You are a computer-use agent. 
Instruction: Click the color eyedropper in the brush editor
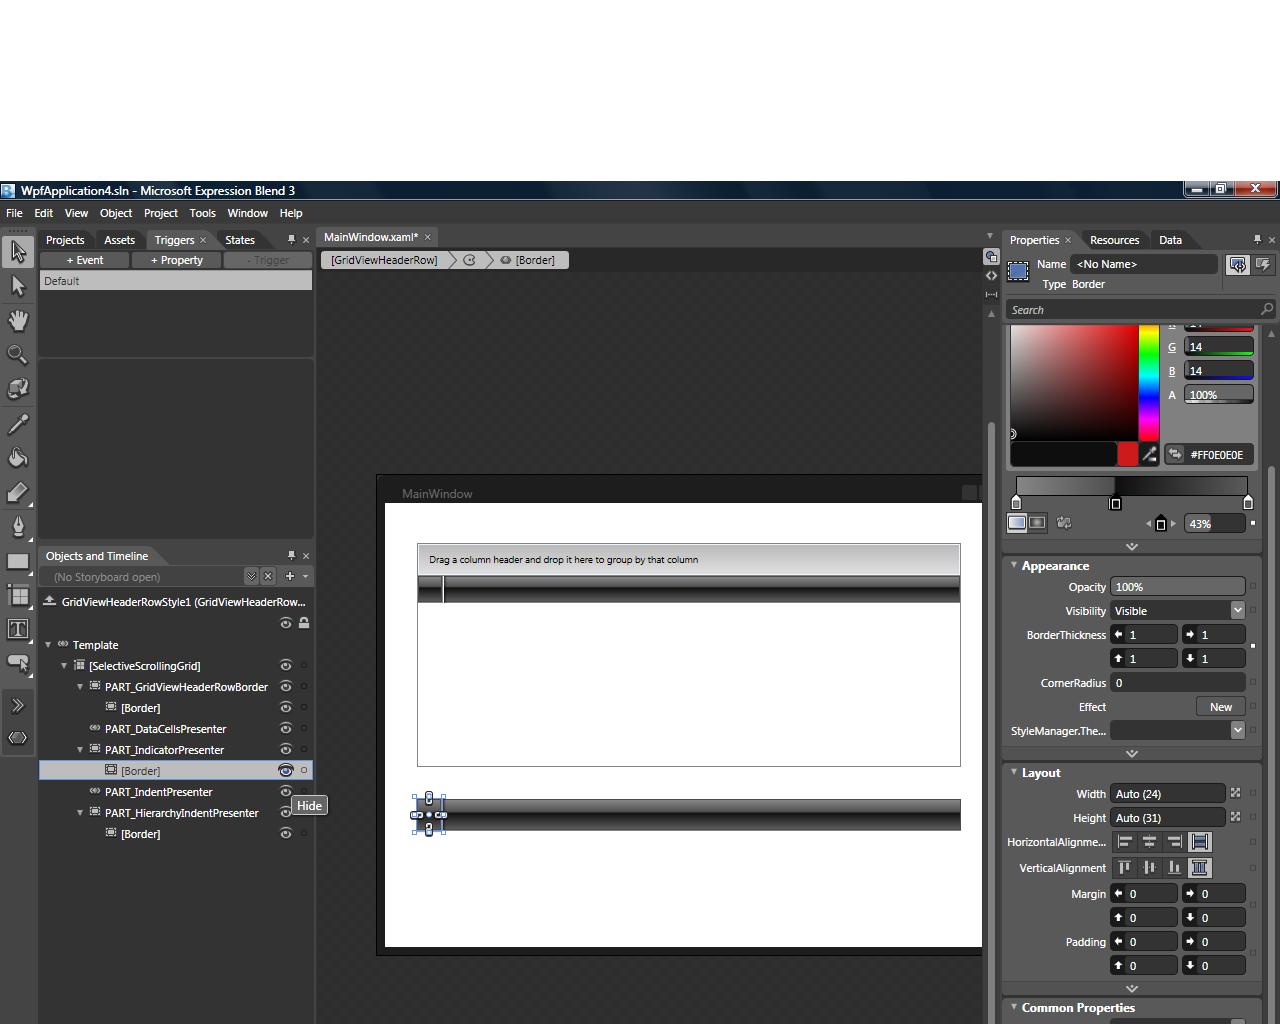(x=1150, y=455)
